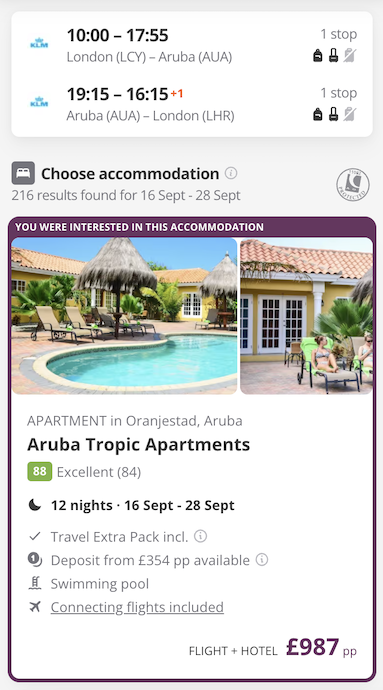Click the 88 Excellent rating badge
This screenshot has height=690, width=383.
coord(40,472)
